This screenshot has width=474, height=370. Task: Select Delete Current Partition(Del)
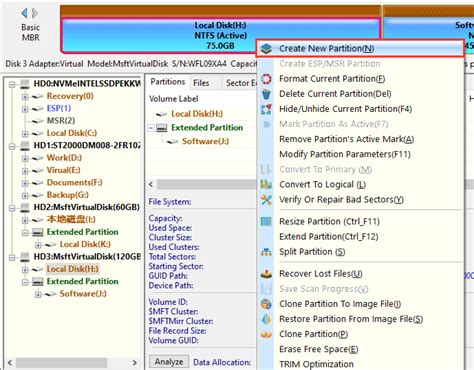tap(335, 94)
